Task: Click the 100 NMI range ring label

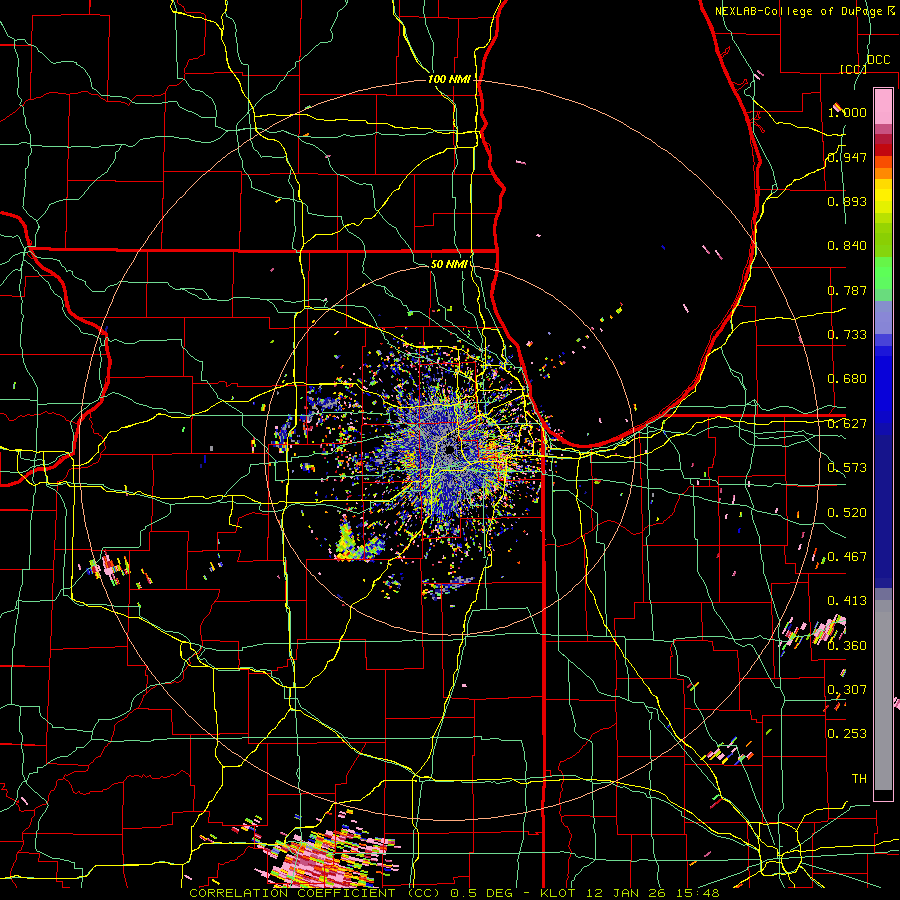Action: coord(449,79)
